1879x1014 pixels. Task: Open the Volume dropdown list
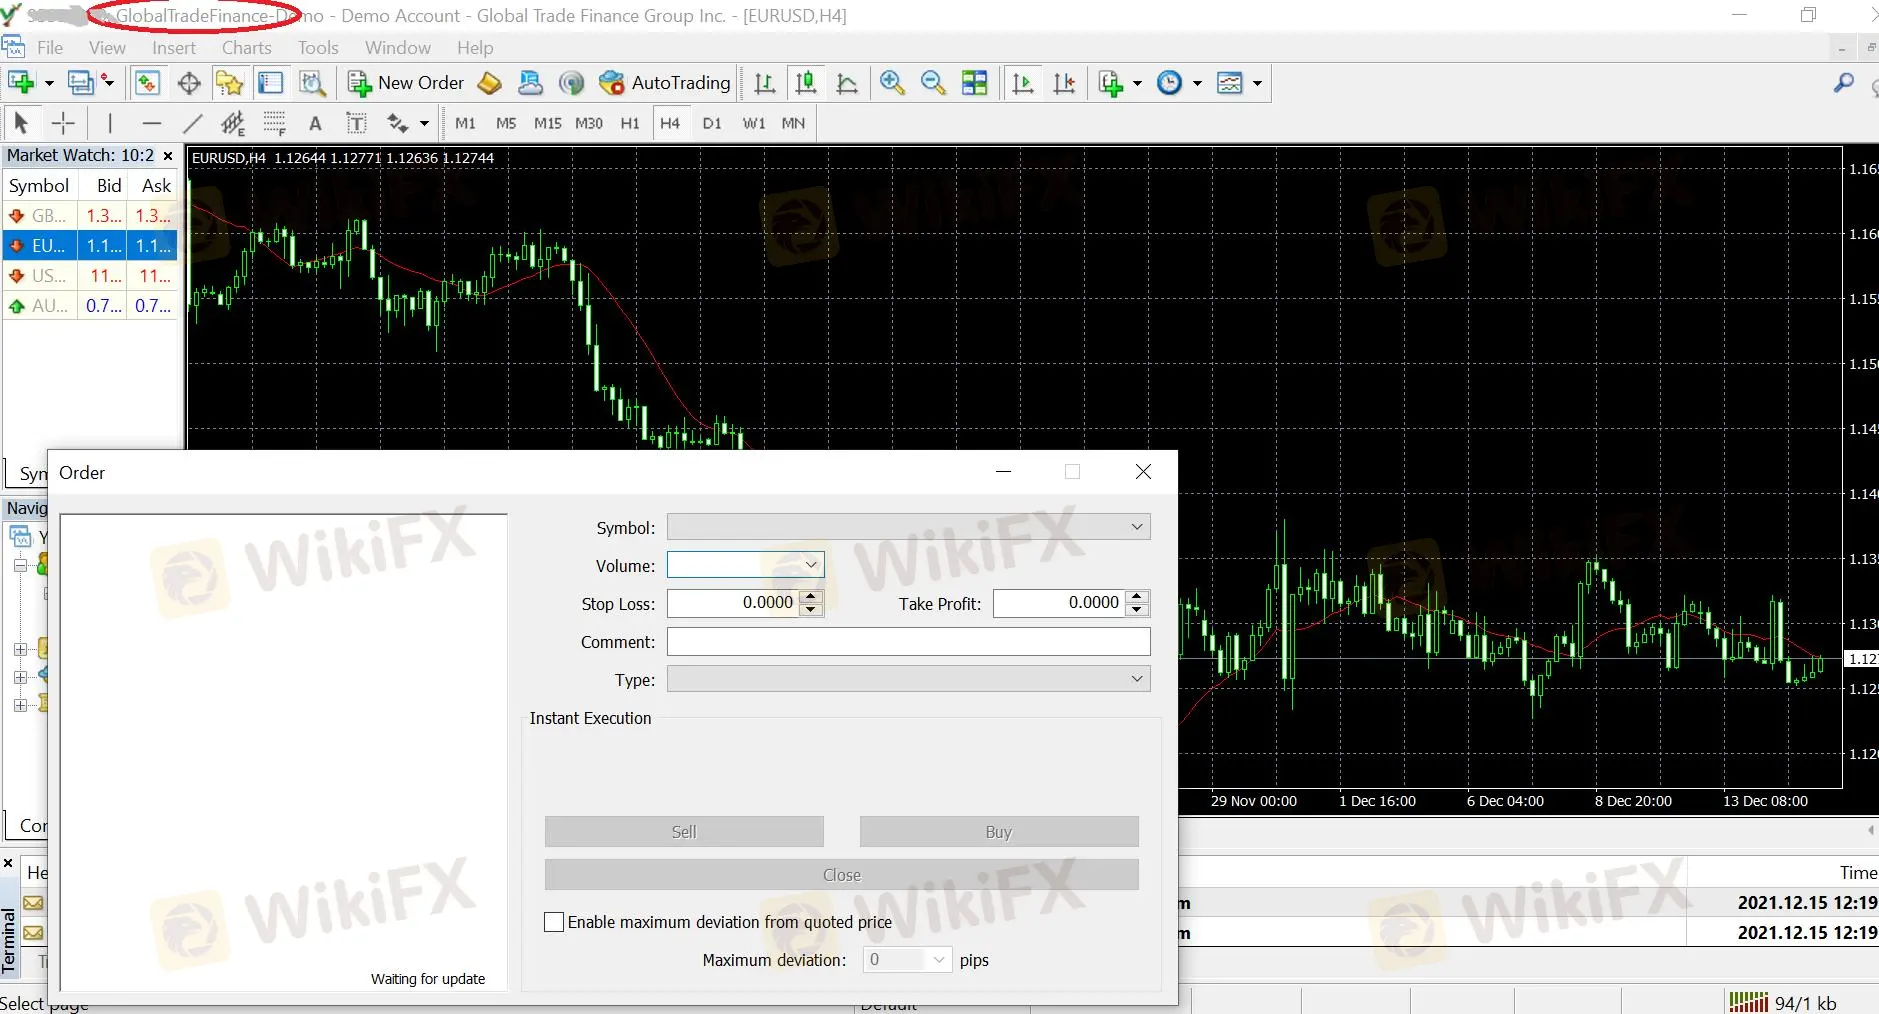click(x=811, y=565)
